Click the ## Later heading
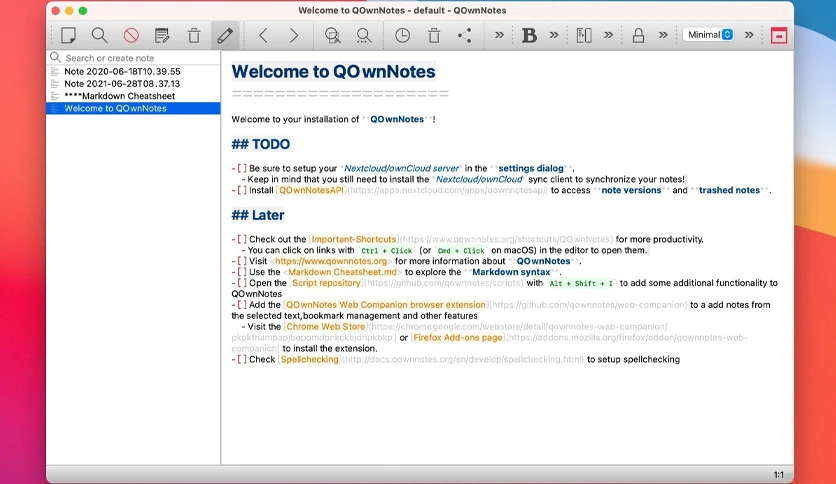This screenshot has height=484, width=836. (258, 215)
